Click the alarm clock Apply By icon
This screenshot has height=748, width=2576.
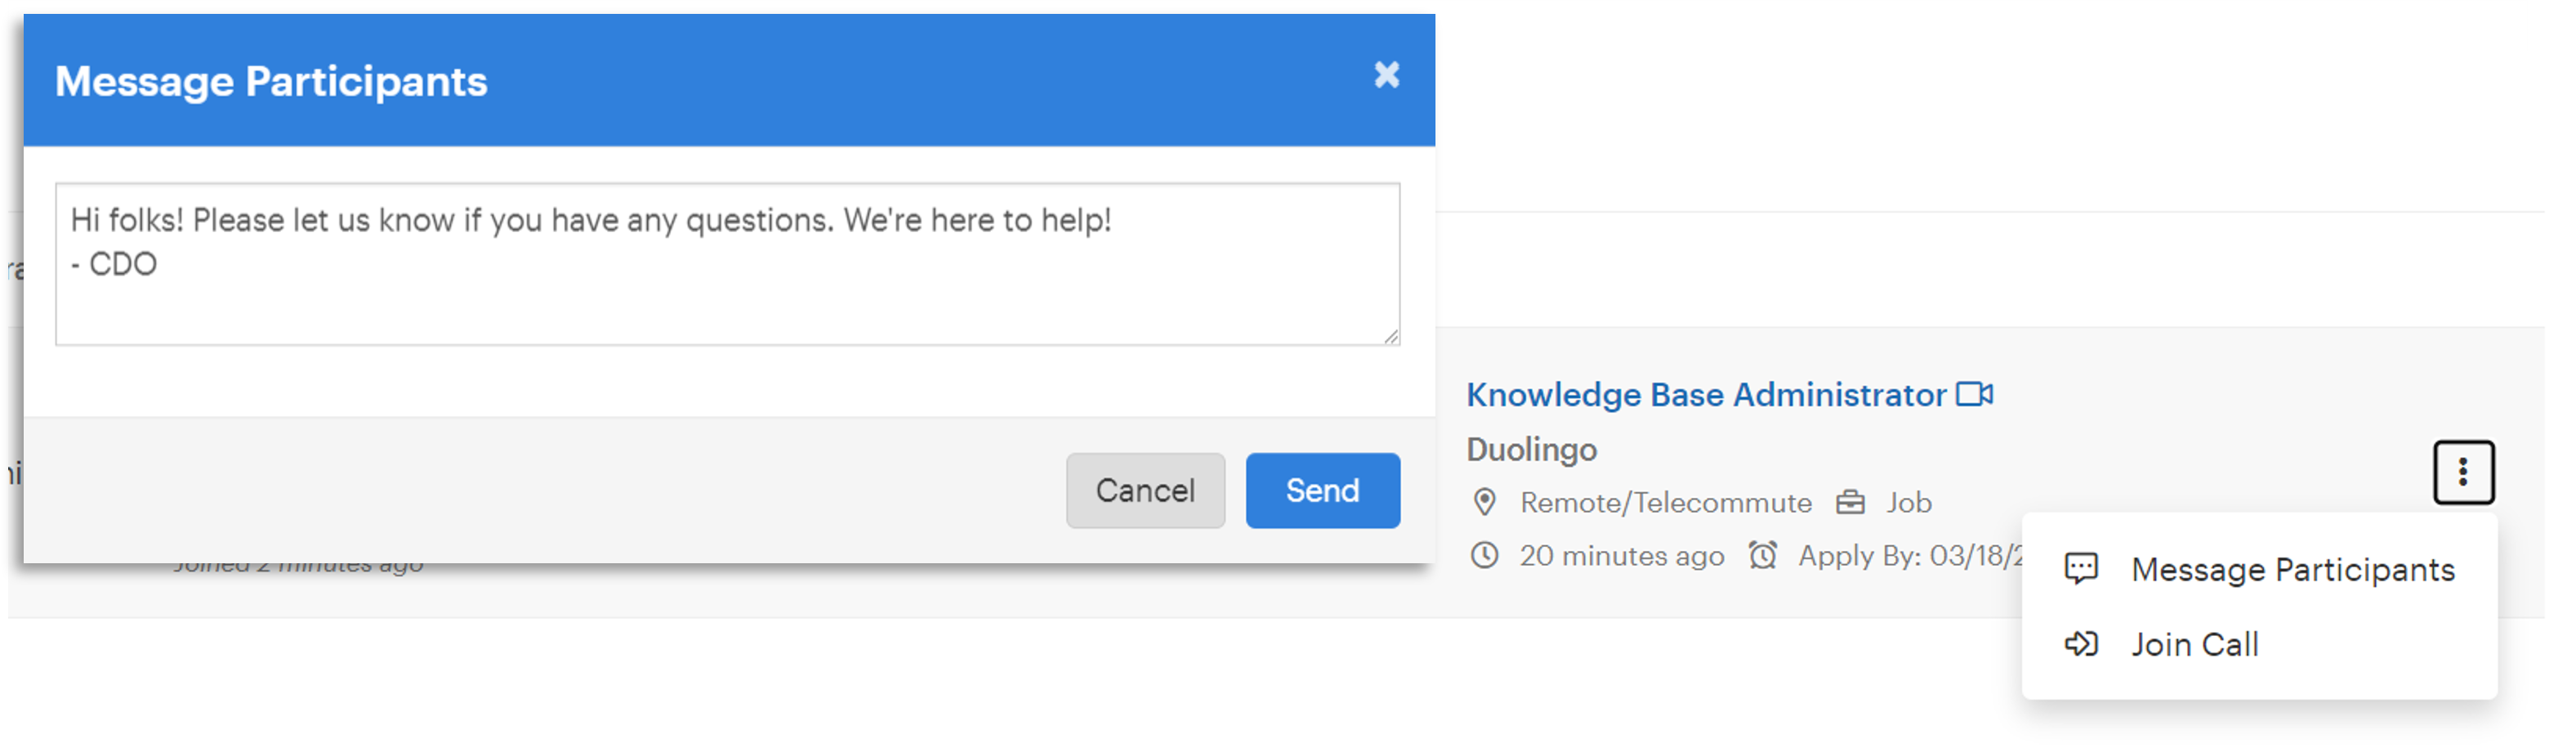(1762, 555)
